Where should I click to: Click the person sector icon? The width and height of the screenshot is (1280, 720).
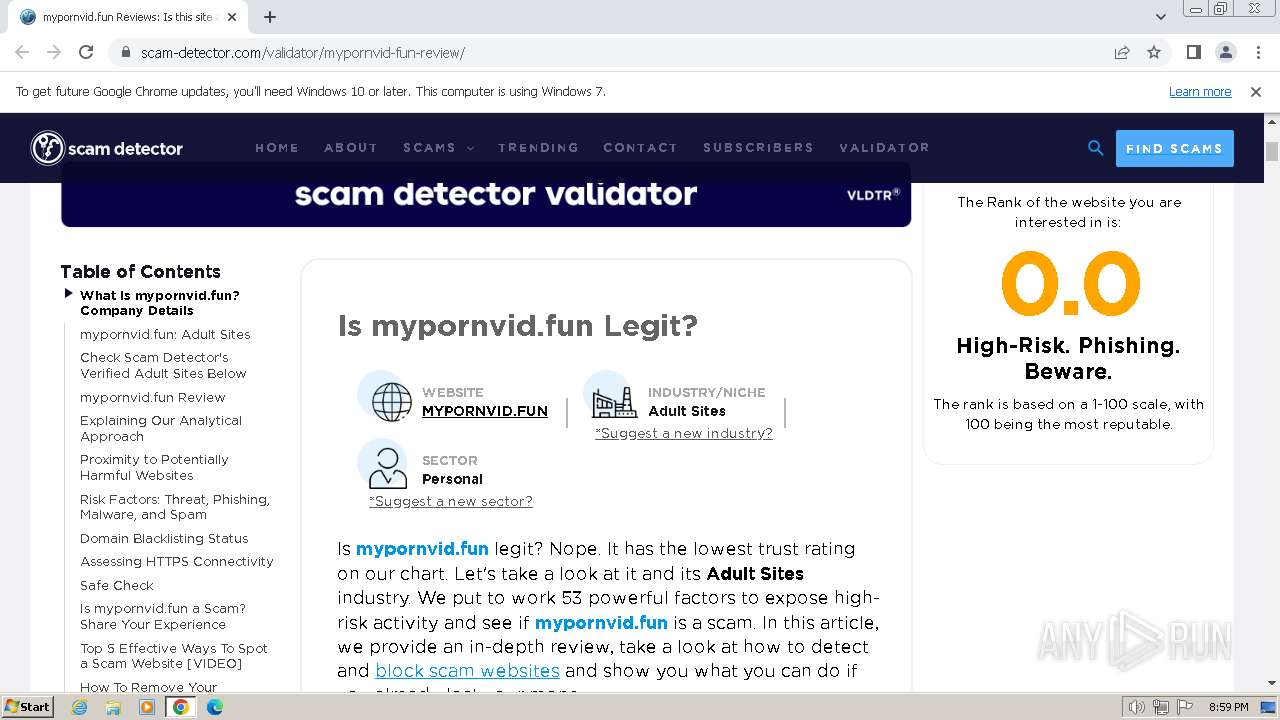tap(387, 469)
